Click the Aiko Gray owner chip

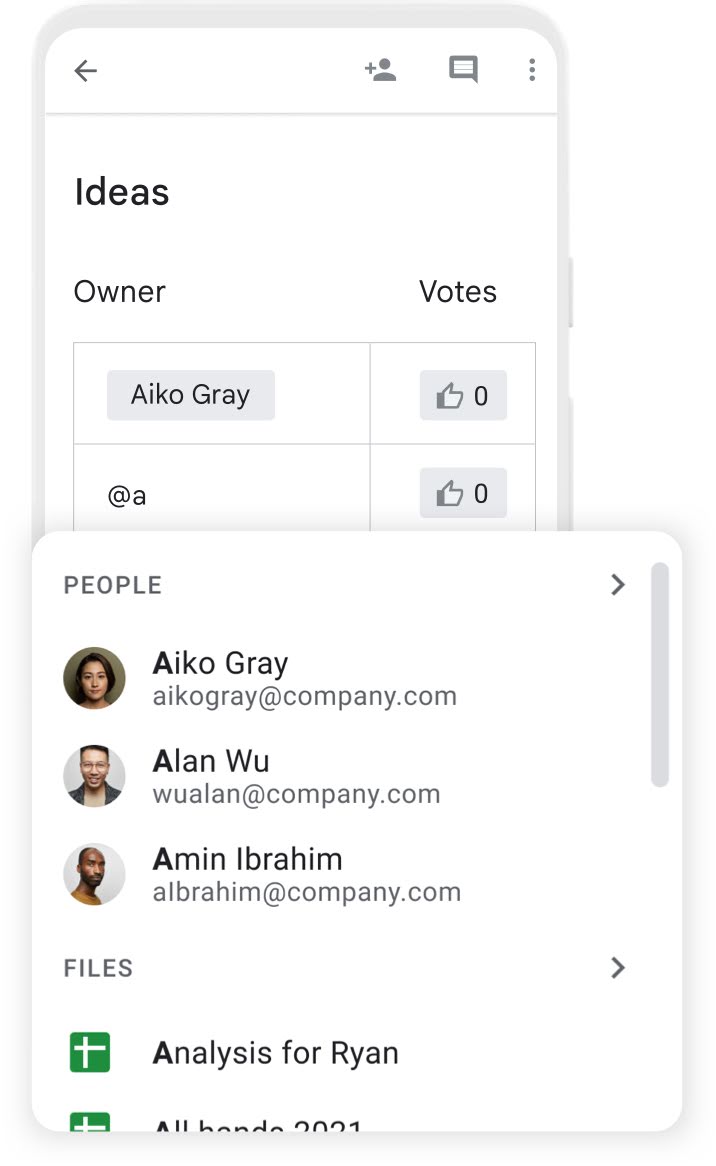click(x=190, y=395)
